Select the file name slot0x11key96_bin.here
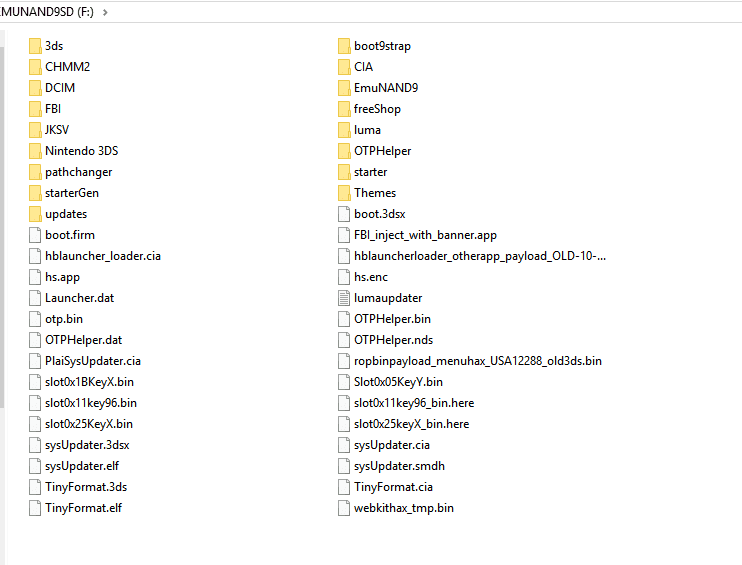The height and width of the screenshot is (565, 742). pyautogui.click(x=414, y=403)
